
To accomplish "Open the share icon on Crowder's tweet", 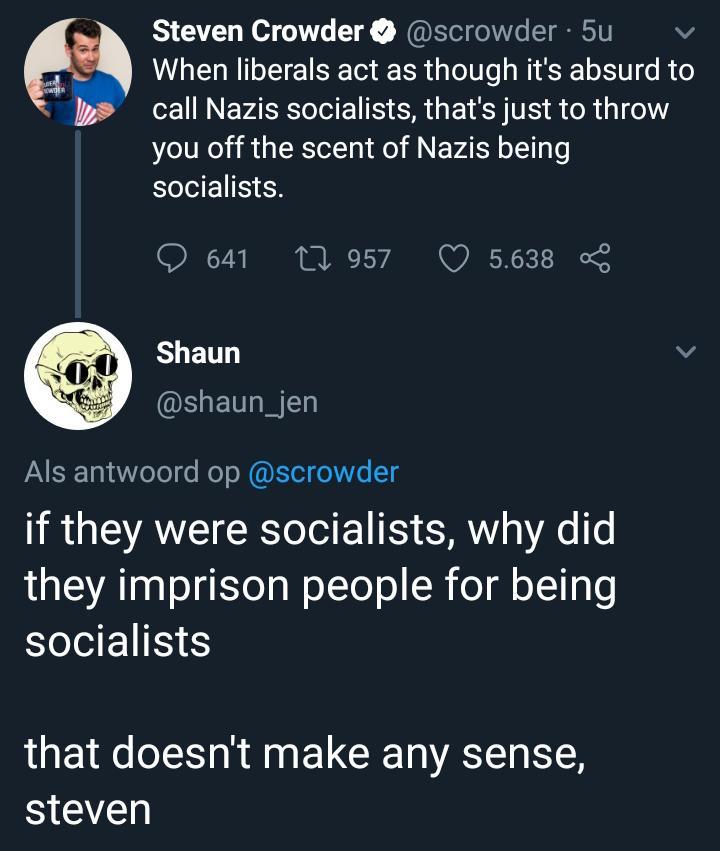I will coord(594,259).
